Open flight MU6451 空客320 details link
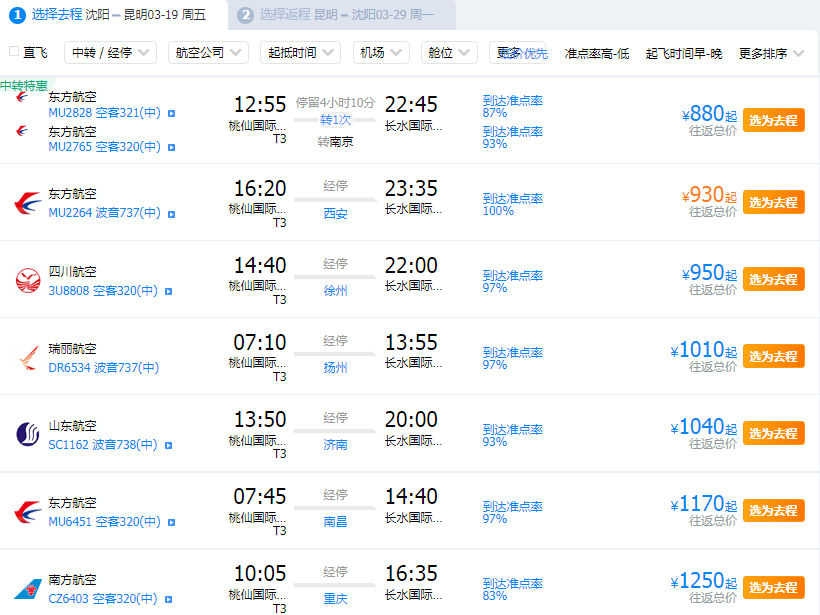The image size is (820, 615). (x=105, y=522)
